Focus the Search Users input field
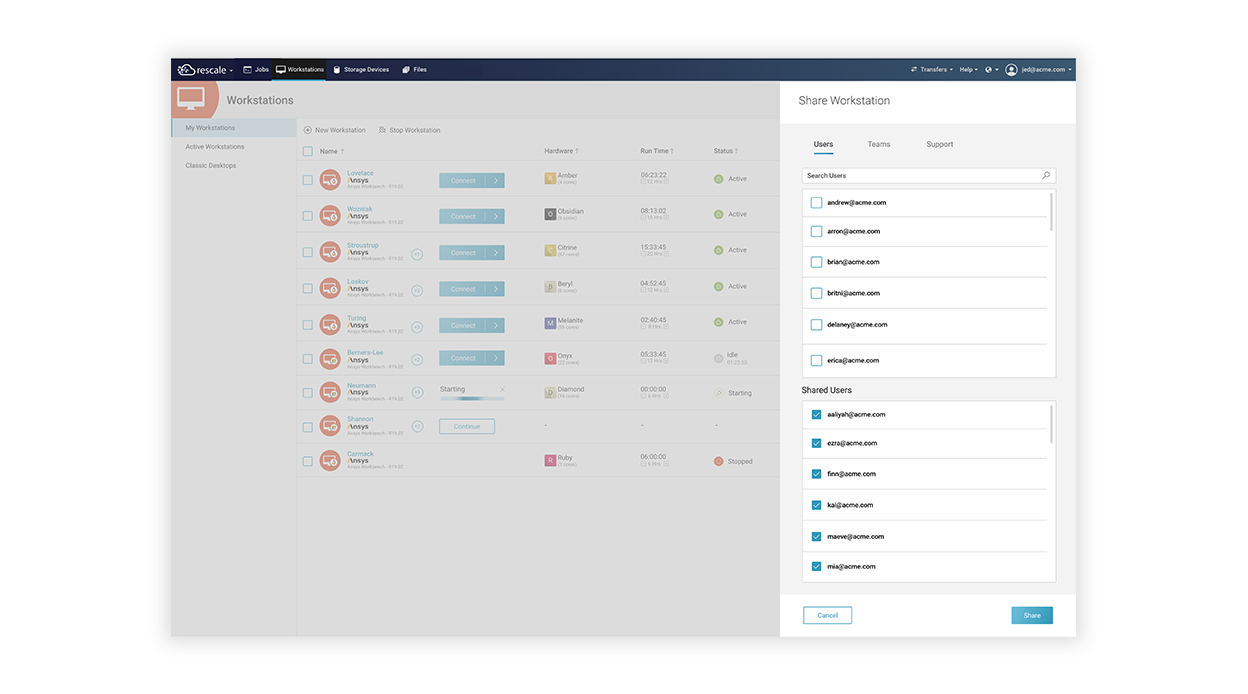 [x=928, y=175]
